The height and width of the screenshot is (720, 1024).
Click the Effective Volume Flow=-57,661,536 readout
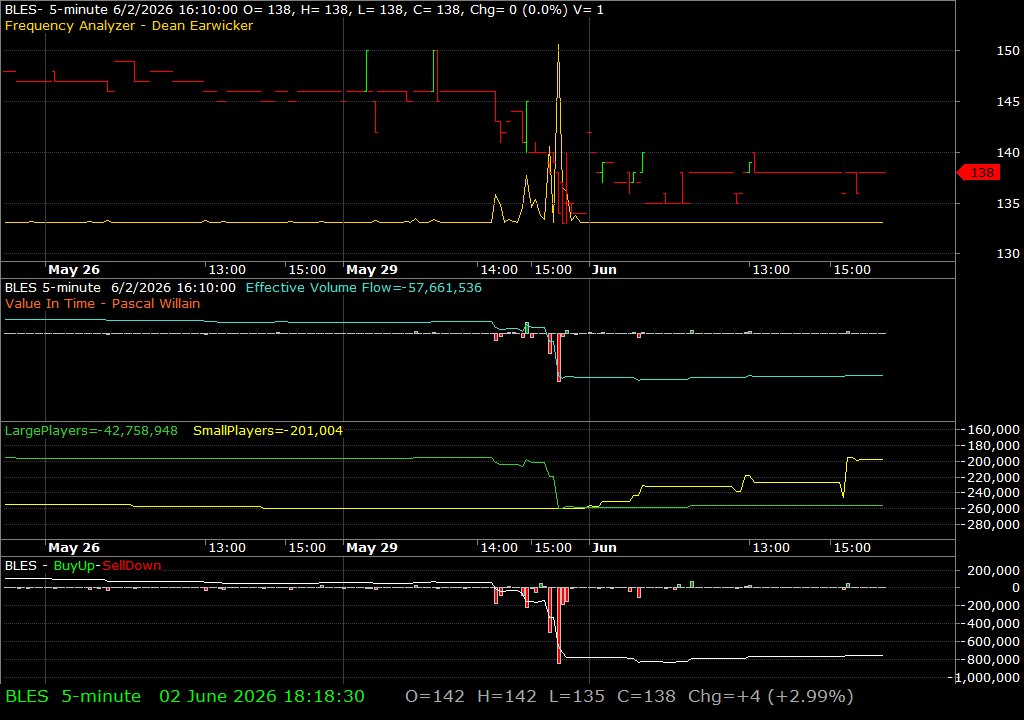pyautogui.click(x=364, y=287)
